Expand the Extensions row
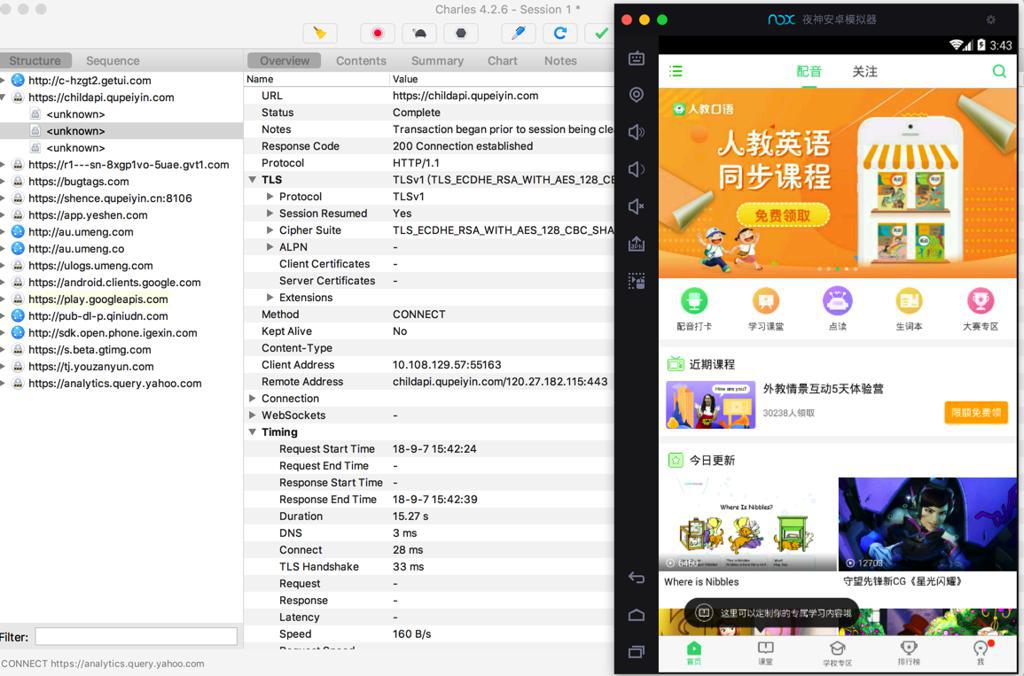1024x676 pixels. [x=270, y=297]
